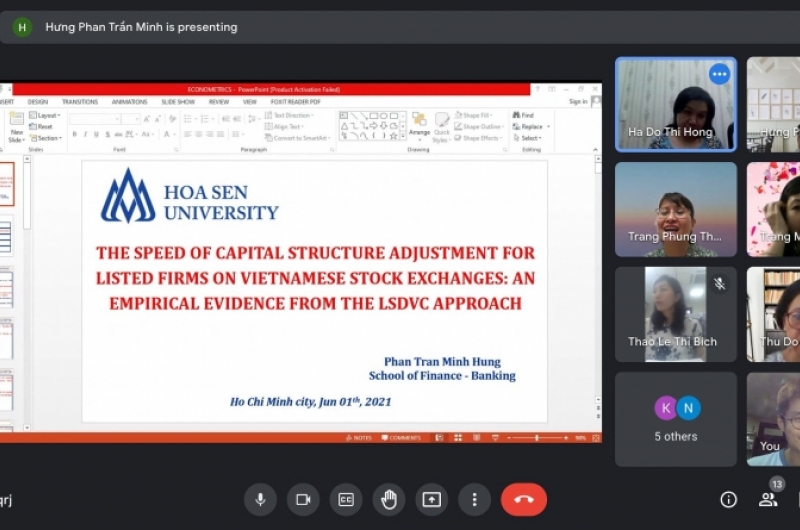Open more options three-dot menu in call bar
800x530 pixels.
475,499
